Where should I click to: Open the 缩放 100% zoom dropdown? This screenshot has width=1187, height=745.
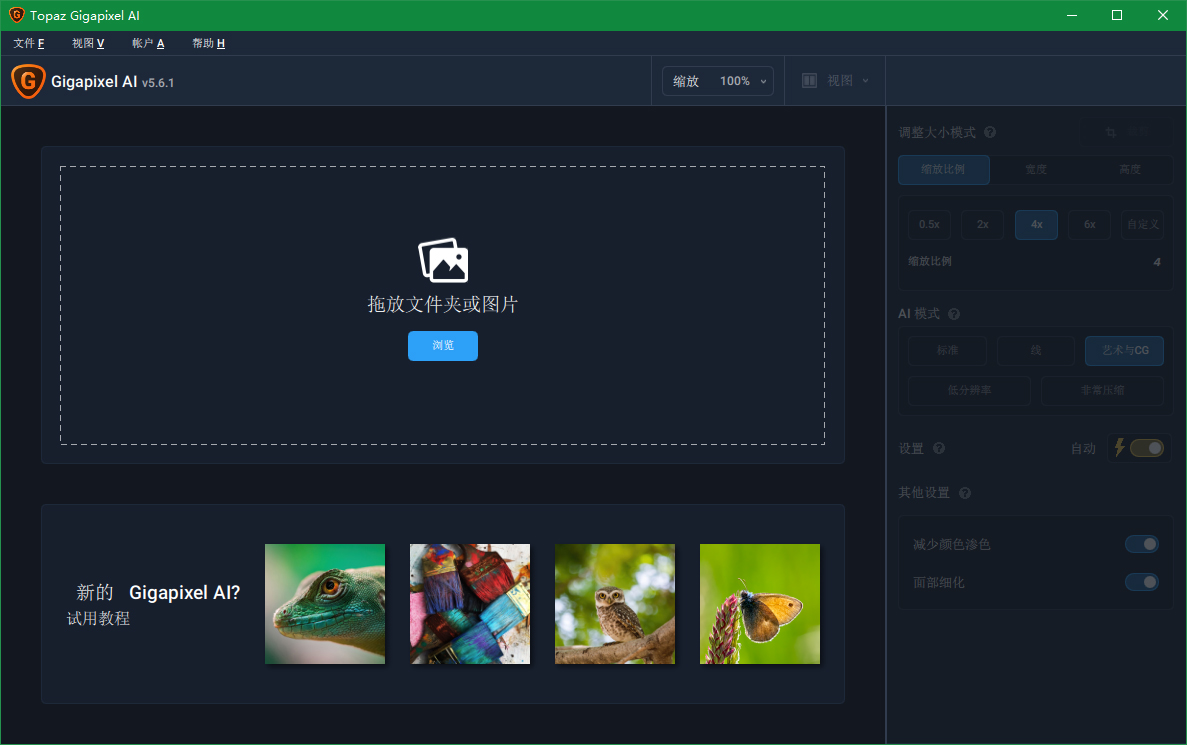pos(718,81)
